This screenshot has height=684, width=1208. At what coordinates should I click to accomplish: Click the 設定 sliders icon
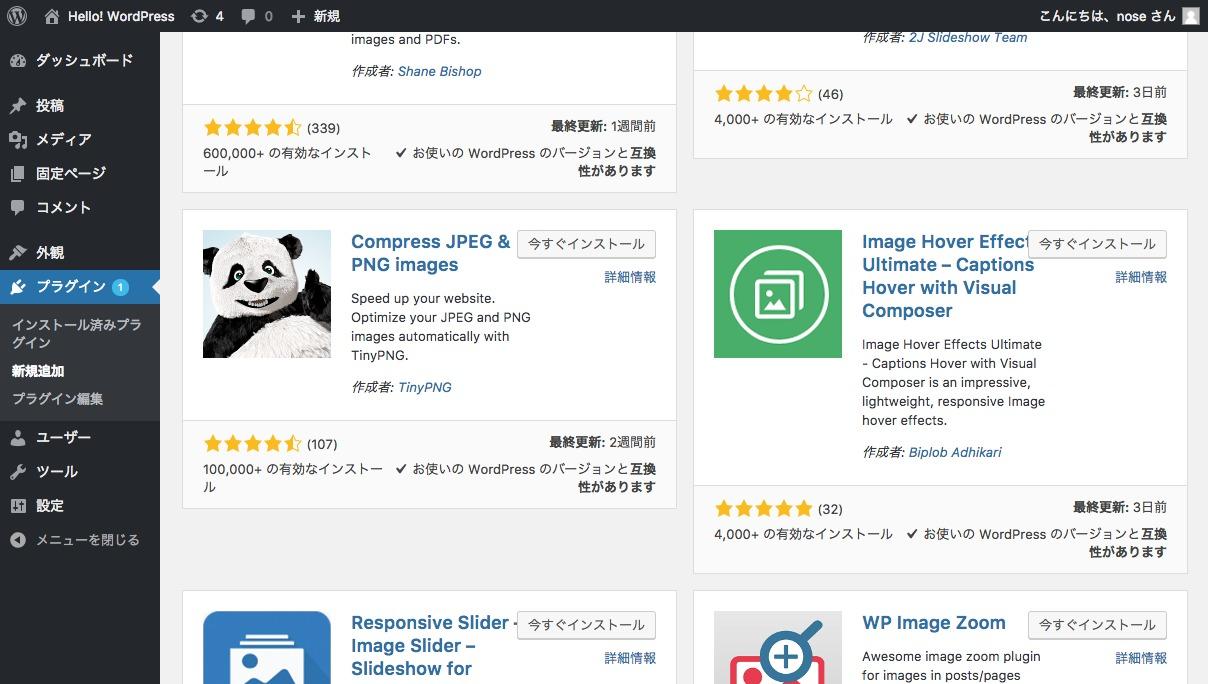click(18, 506)
